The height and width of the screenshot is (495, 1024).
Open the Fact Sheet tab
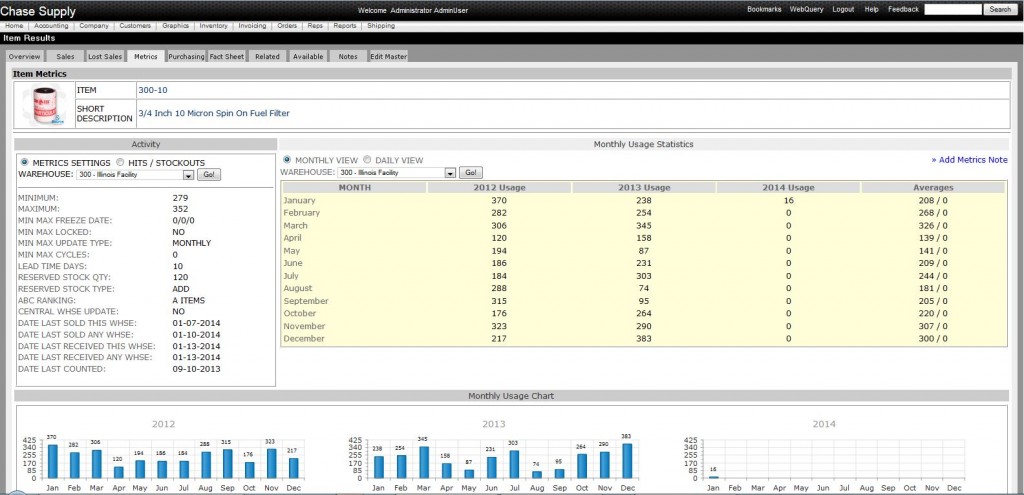227,57
